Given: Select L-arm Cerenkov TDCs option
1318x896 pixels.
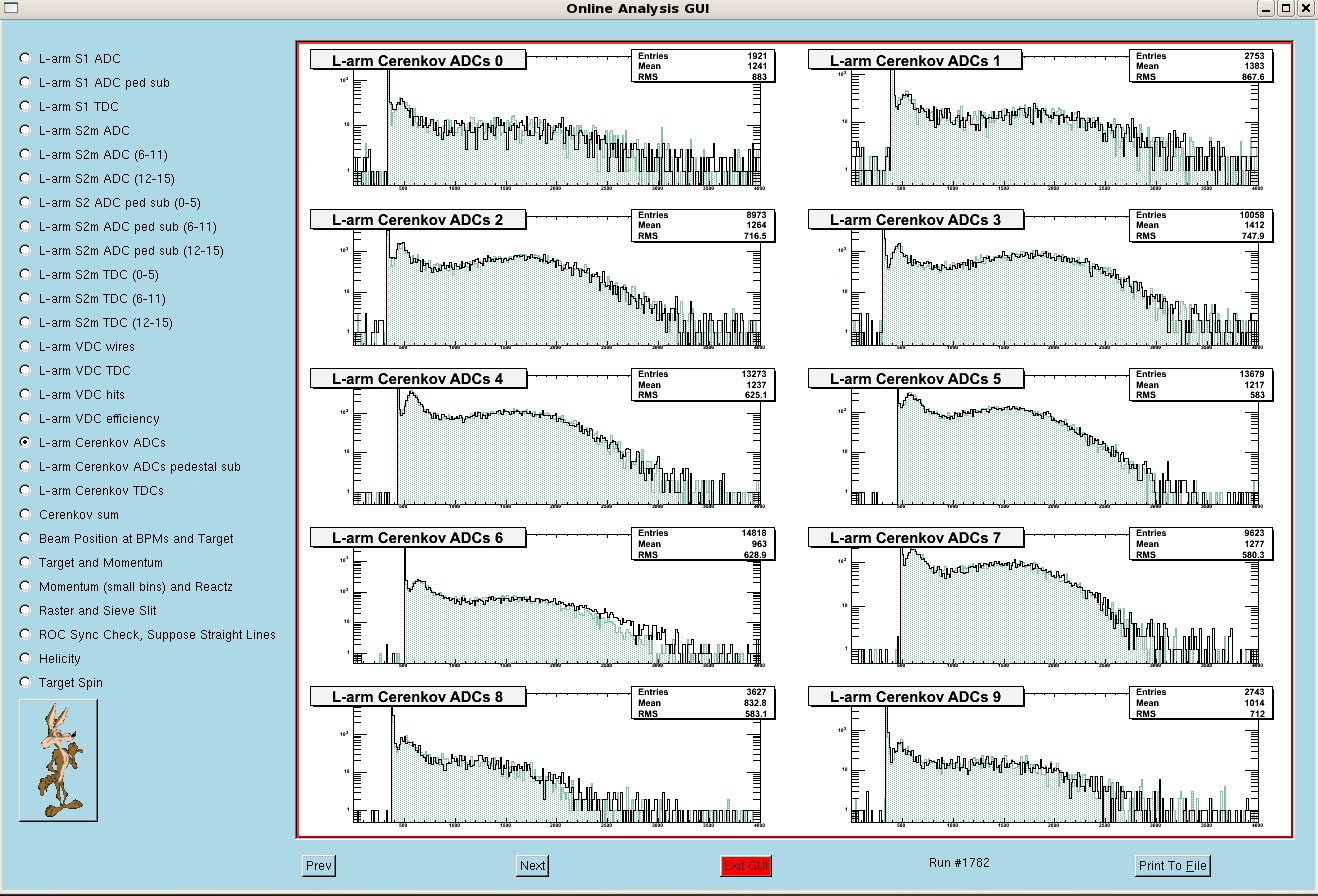Looking at the screenshot, I should point(25,491).
